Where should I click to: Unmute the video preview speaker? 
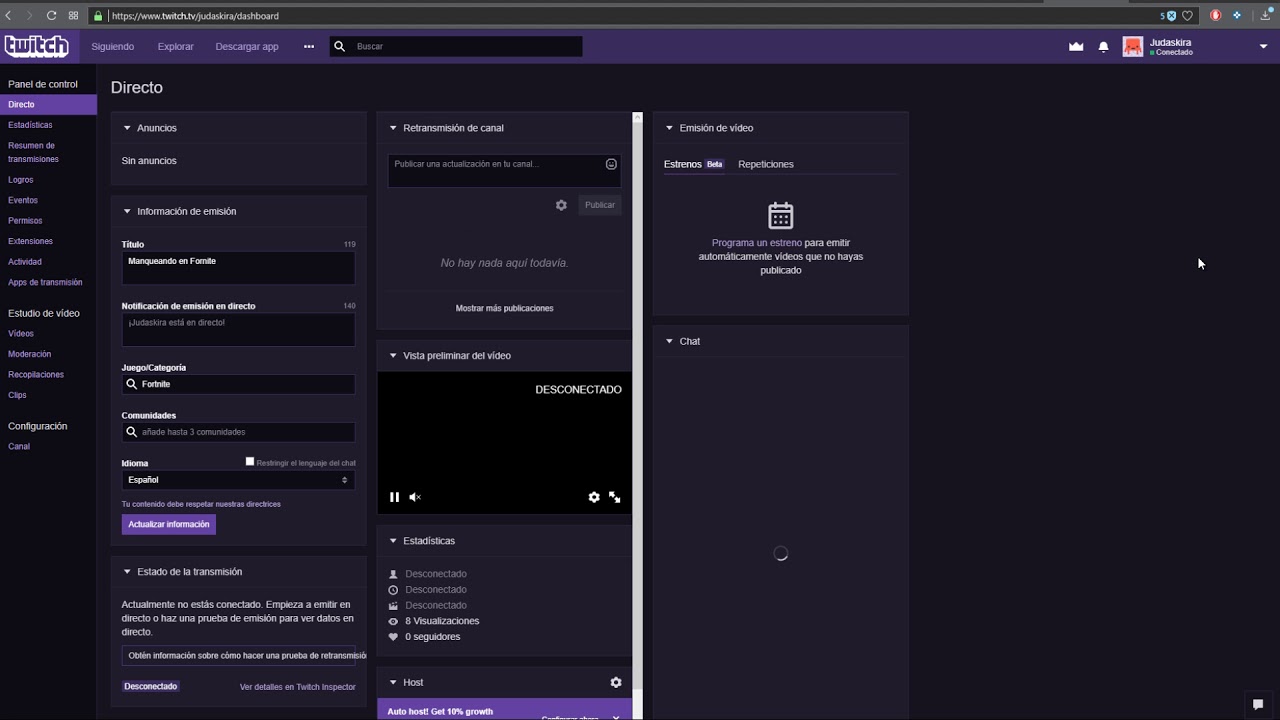pos(415,497)
